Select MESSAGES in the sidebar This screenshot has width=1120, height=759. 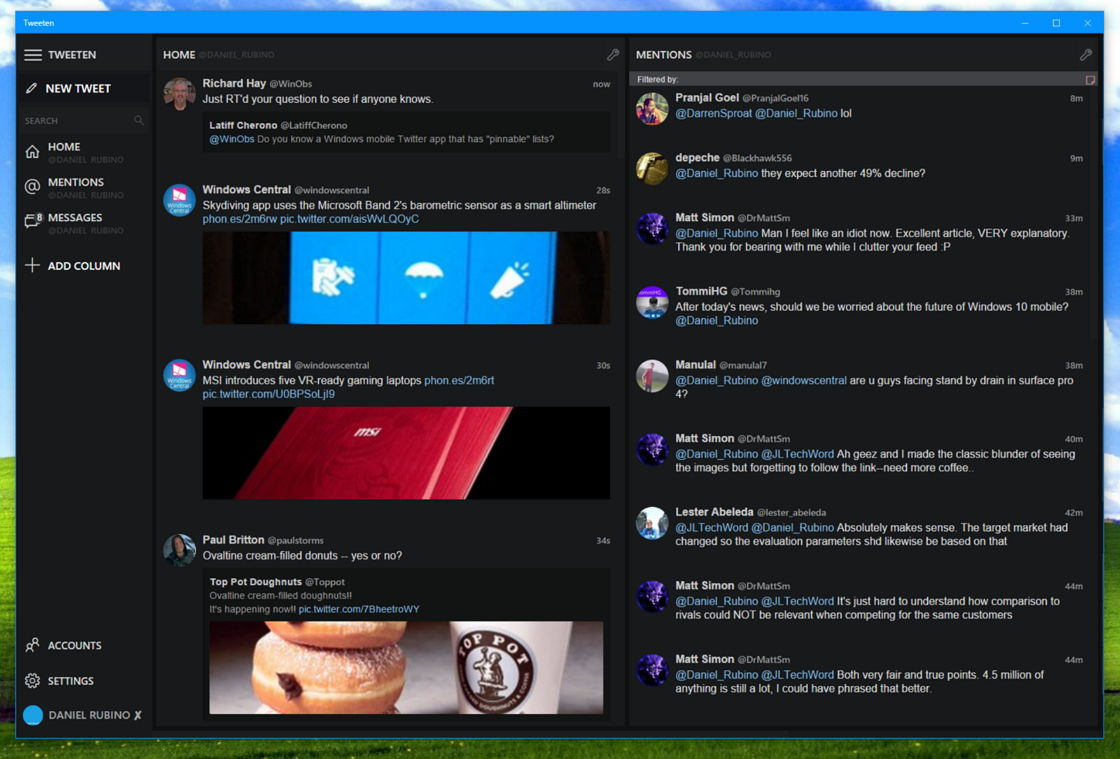[75, 217]
